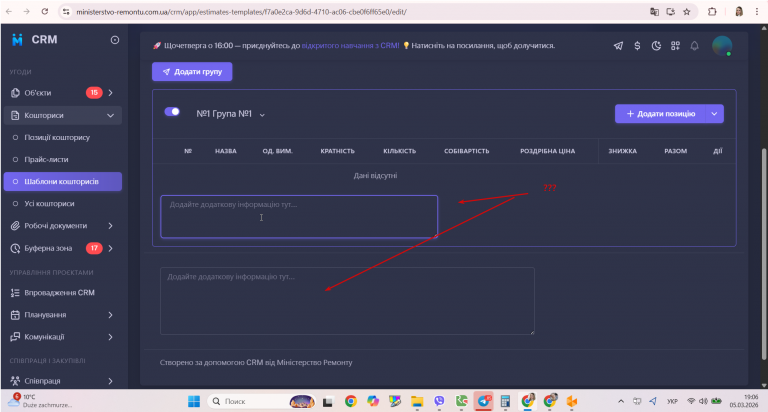Click the dollar sign currency icon
768x412 pixels.
[637, 46]
